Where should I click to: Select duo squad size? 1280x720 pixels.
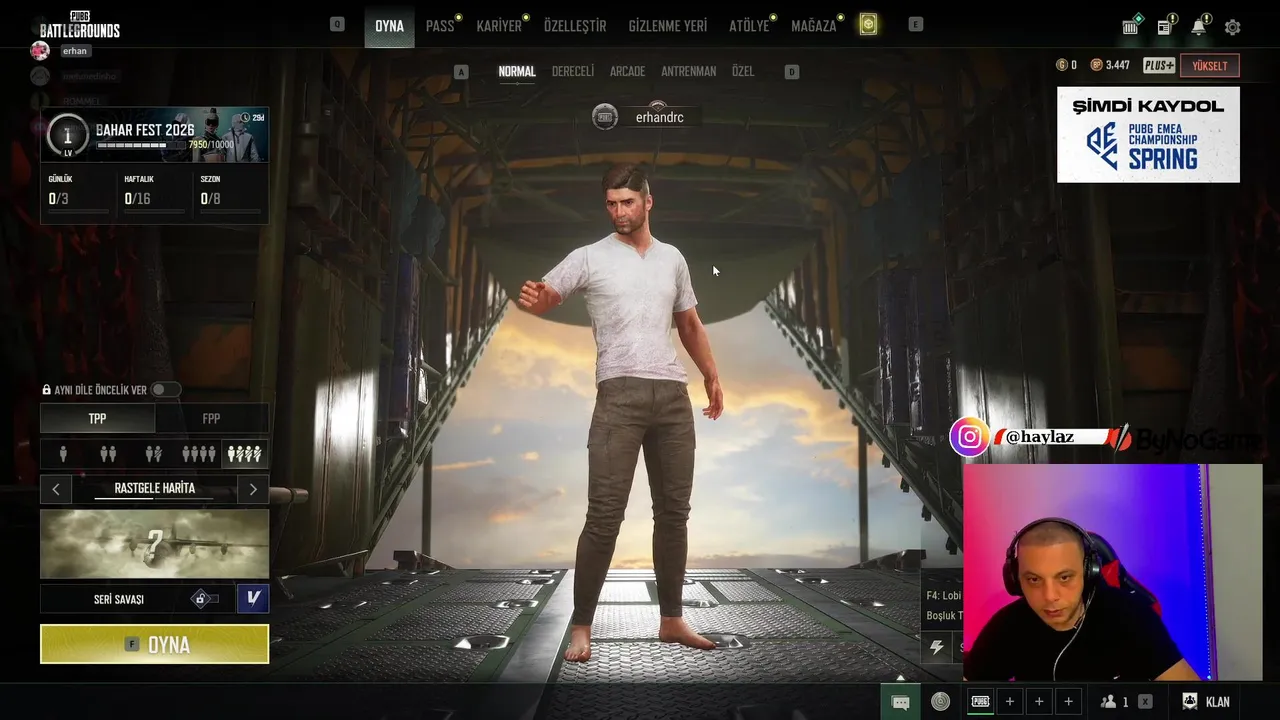[x=108, y=454]
